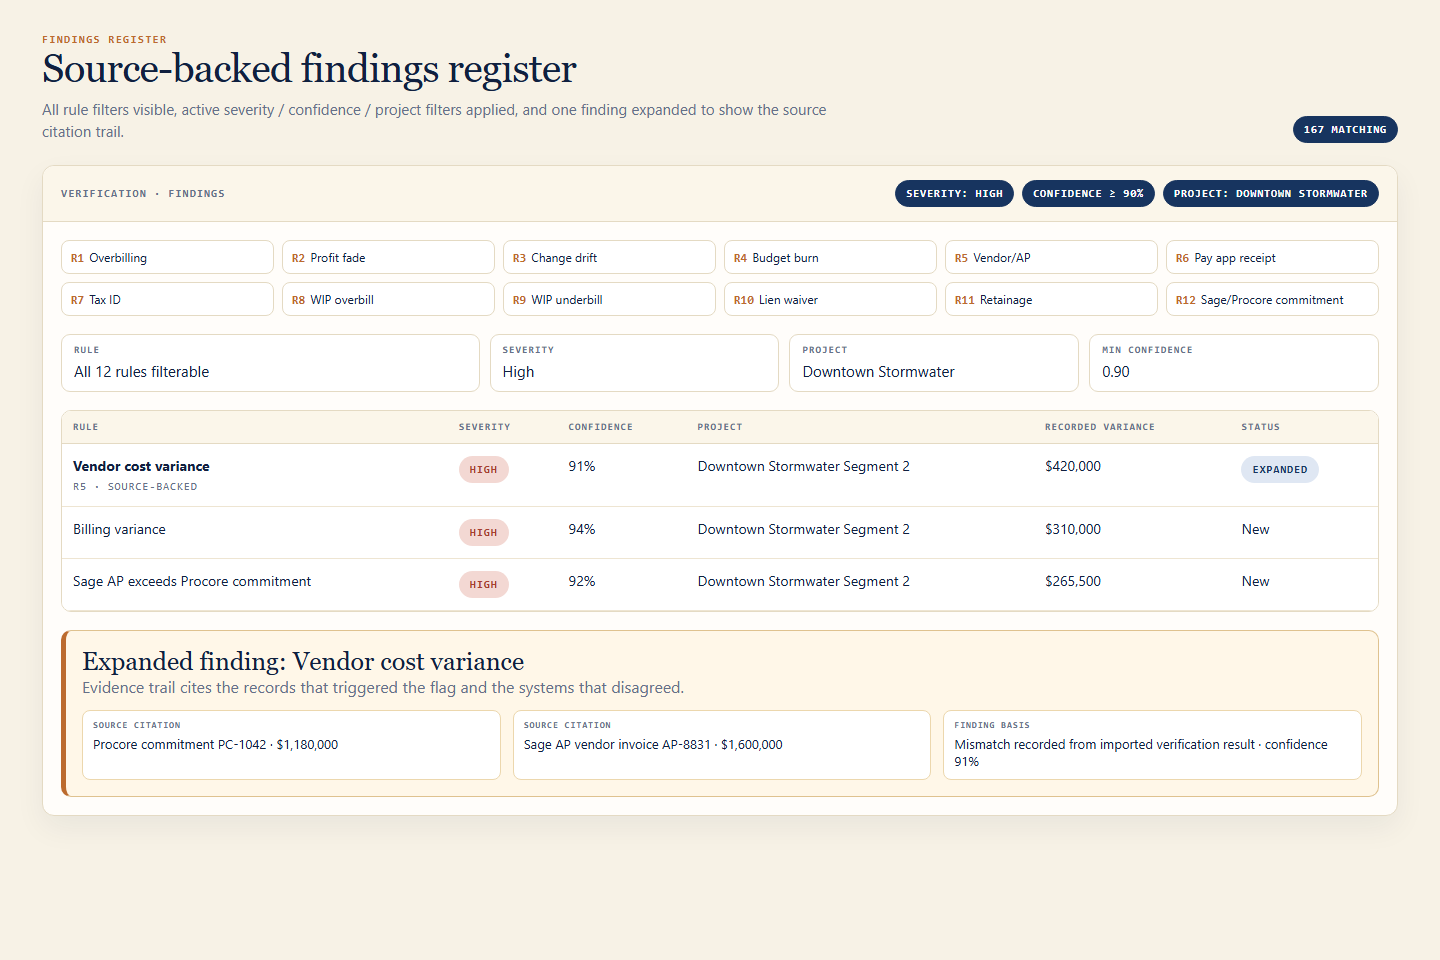Click the R5 · Source-backed sublabel
The image size is (1440, 960).
click(x=135, y=487)
